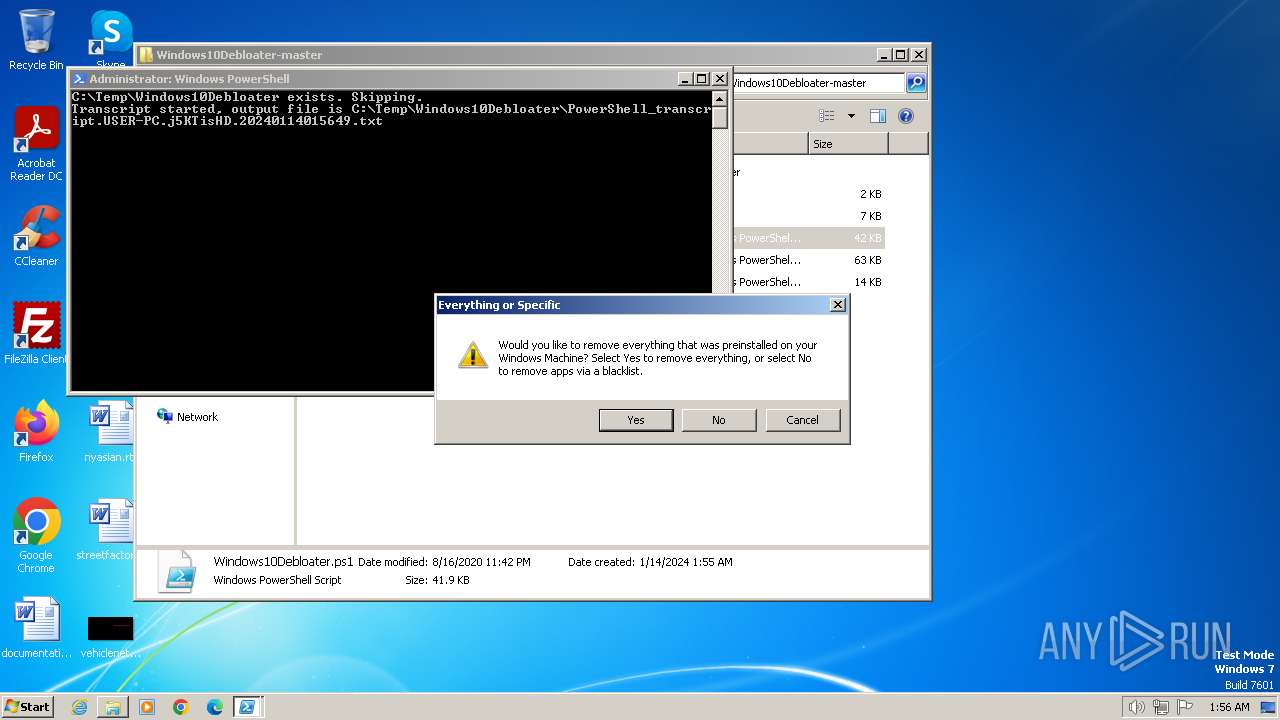Close the Everything or Specific dialog
This screenshot has height=720, width=1280.
pos(838,305)
